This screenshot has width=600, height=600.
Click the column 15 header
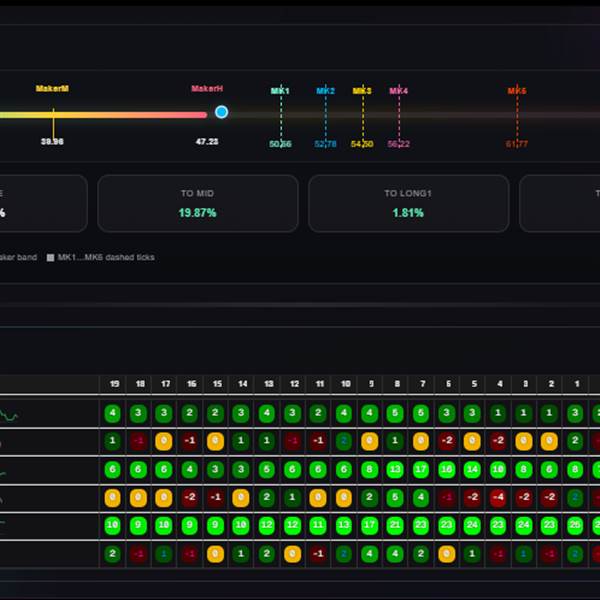(x=217, y=384)
